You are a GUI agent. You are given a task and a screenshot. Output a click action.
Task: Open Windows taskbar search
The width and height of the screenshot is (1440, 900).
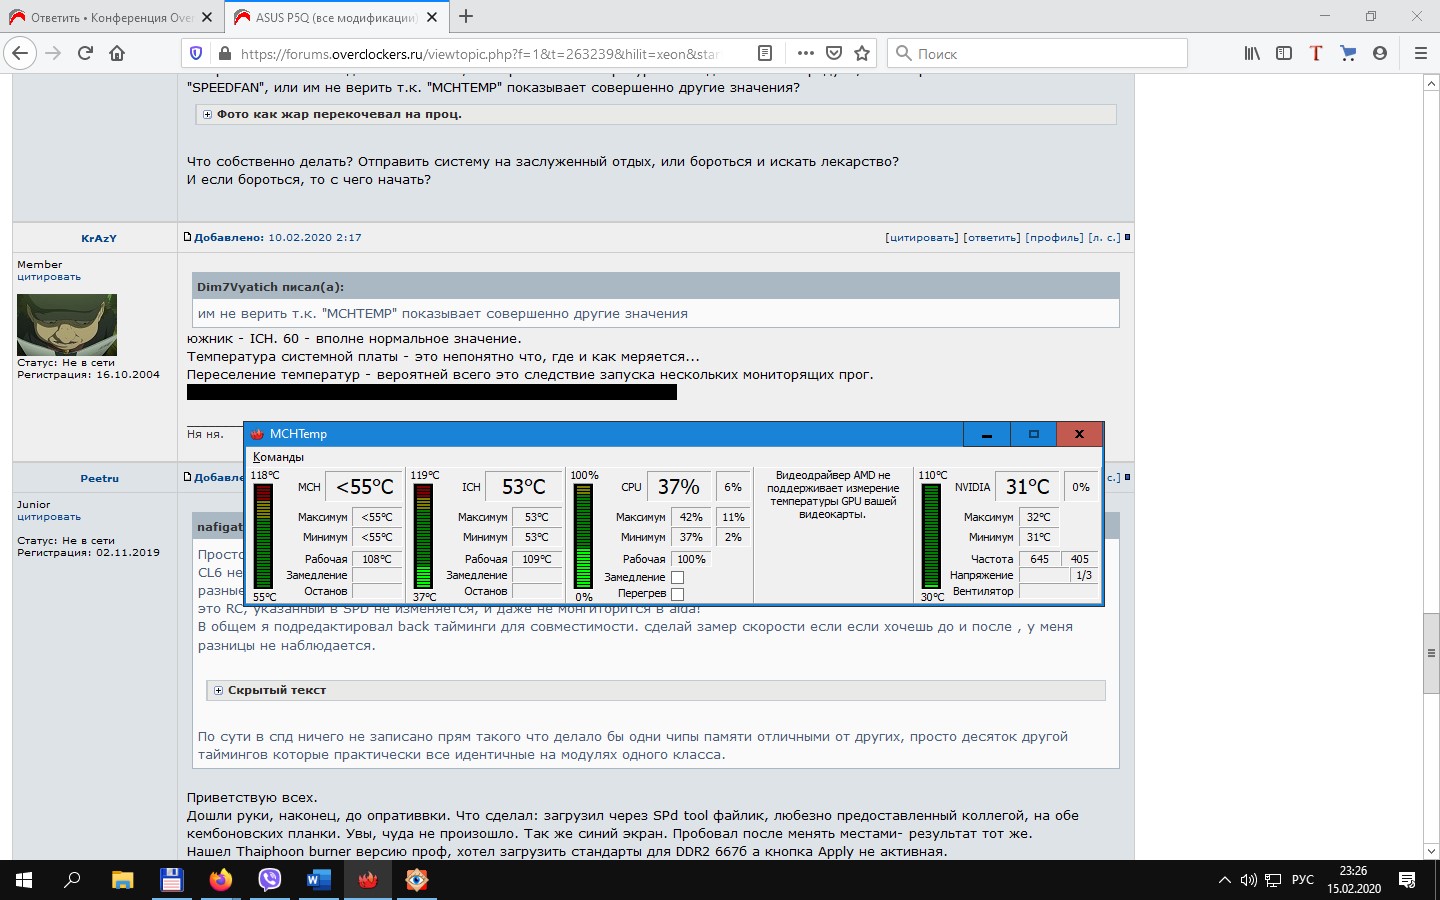click(72, 880)
